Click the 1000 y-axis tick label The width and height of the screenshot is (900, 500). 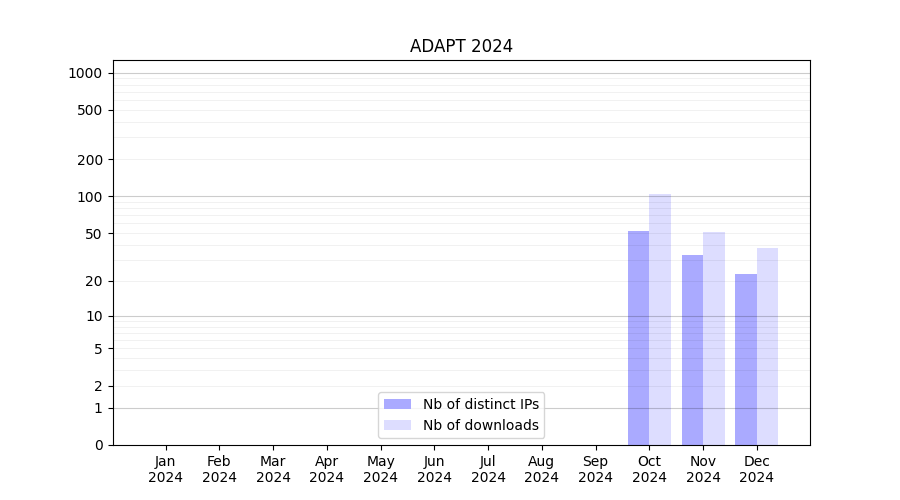coord(85,73)
